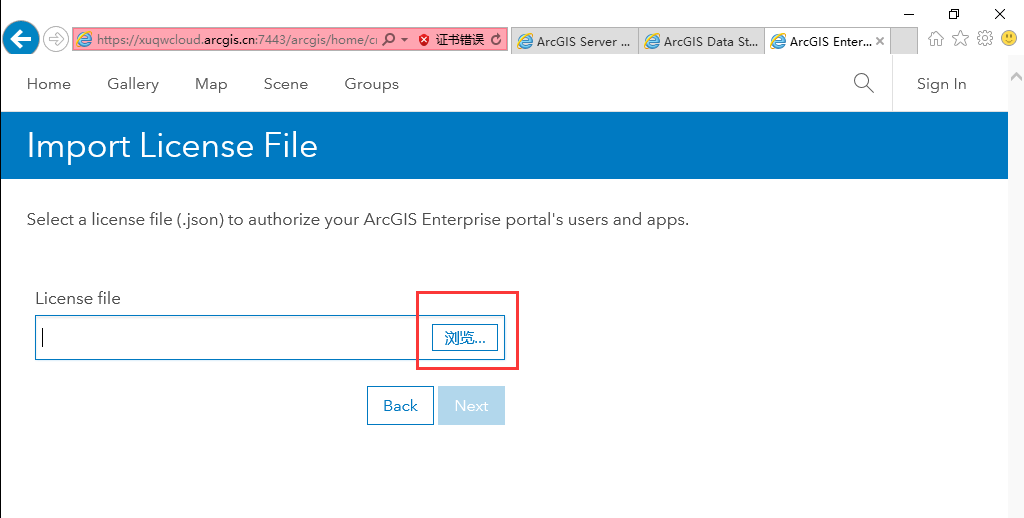Click the 'Select a license file (.json)' instruction text

(x=358, y=219)
